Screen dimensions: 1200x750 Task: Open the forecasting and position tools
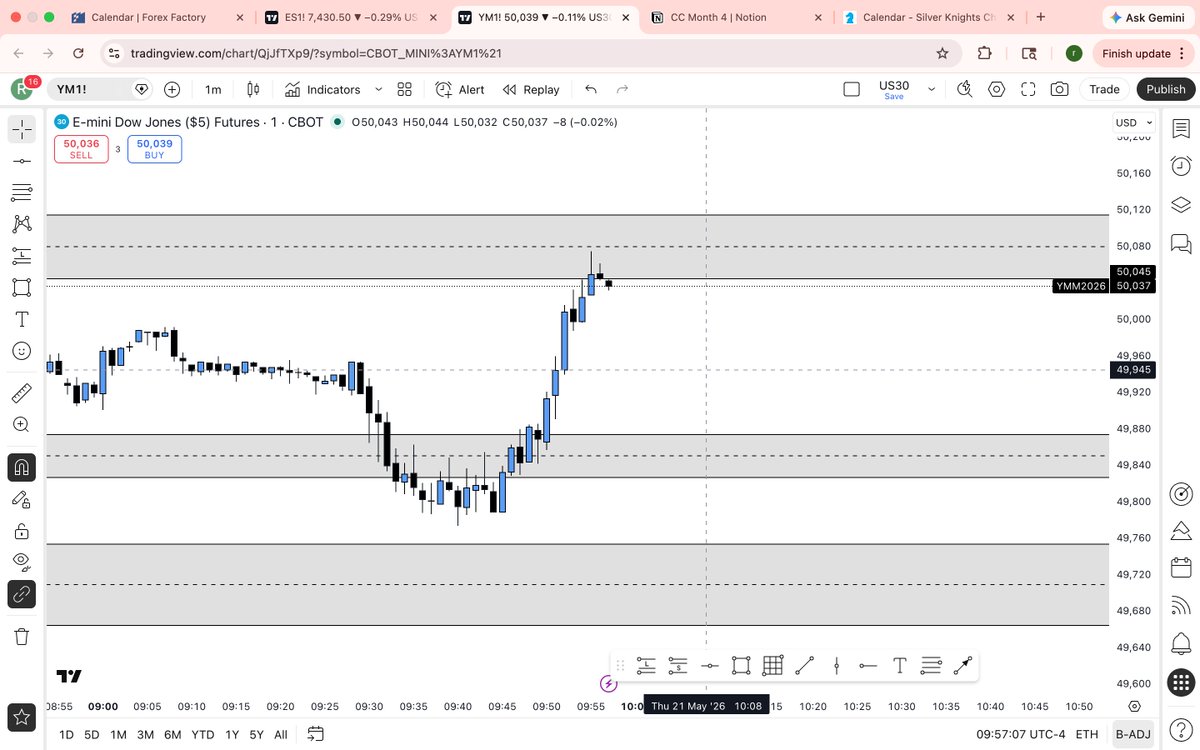point(21,255)
